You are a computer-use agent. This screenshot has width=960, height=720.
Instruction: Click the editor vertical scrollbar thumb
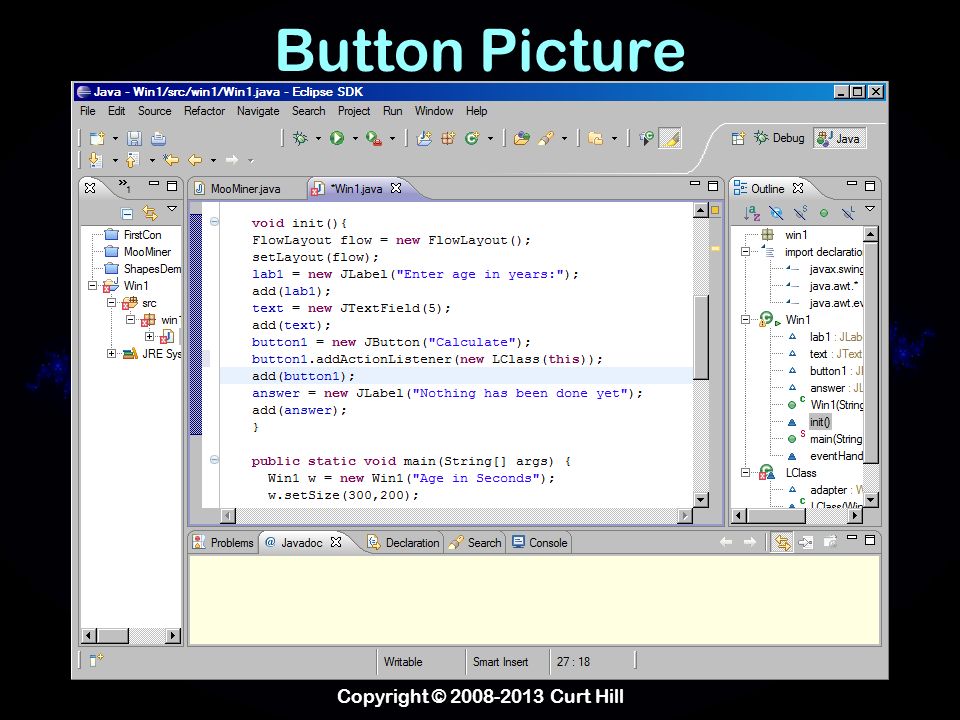click(701, 337)
